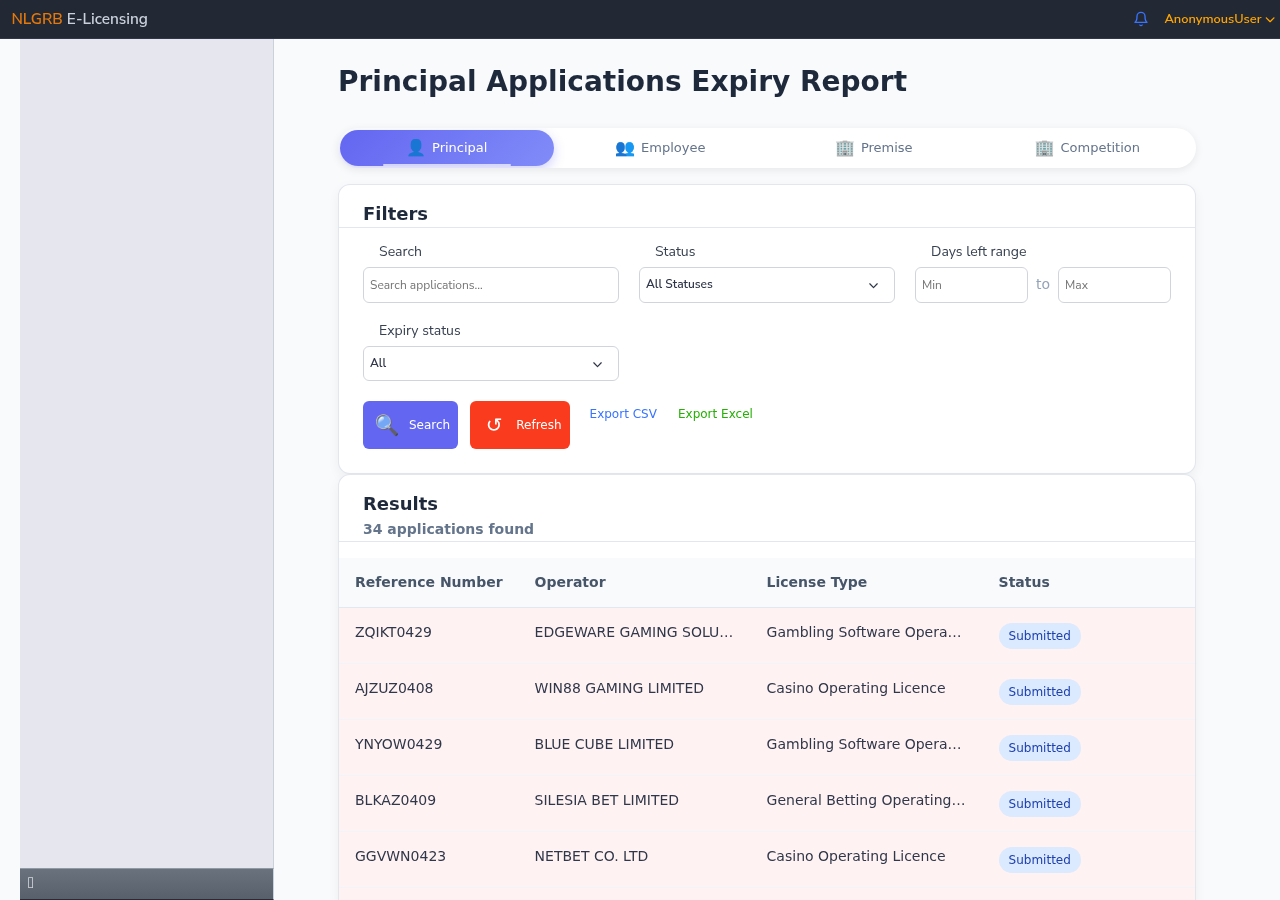Click the Competition tab building icon
Screen dimensions: 1280x900
pos(1044,148)
